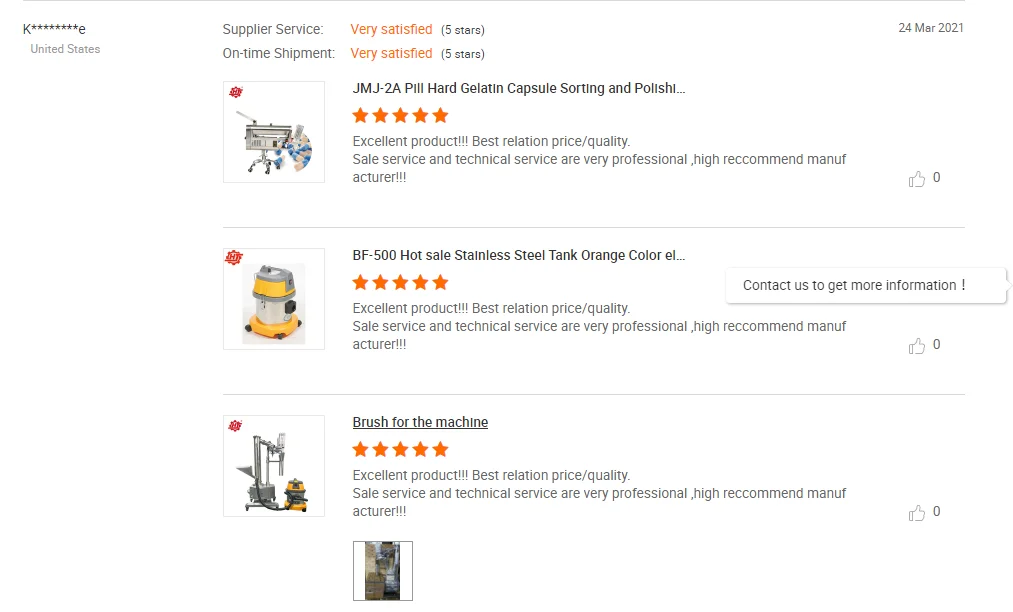Click the 24 Mar 2021 review date
Viewport: 1013px width, 612px height.
[930, 28]
